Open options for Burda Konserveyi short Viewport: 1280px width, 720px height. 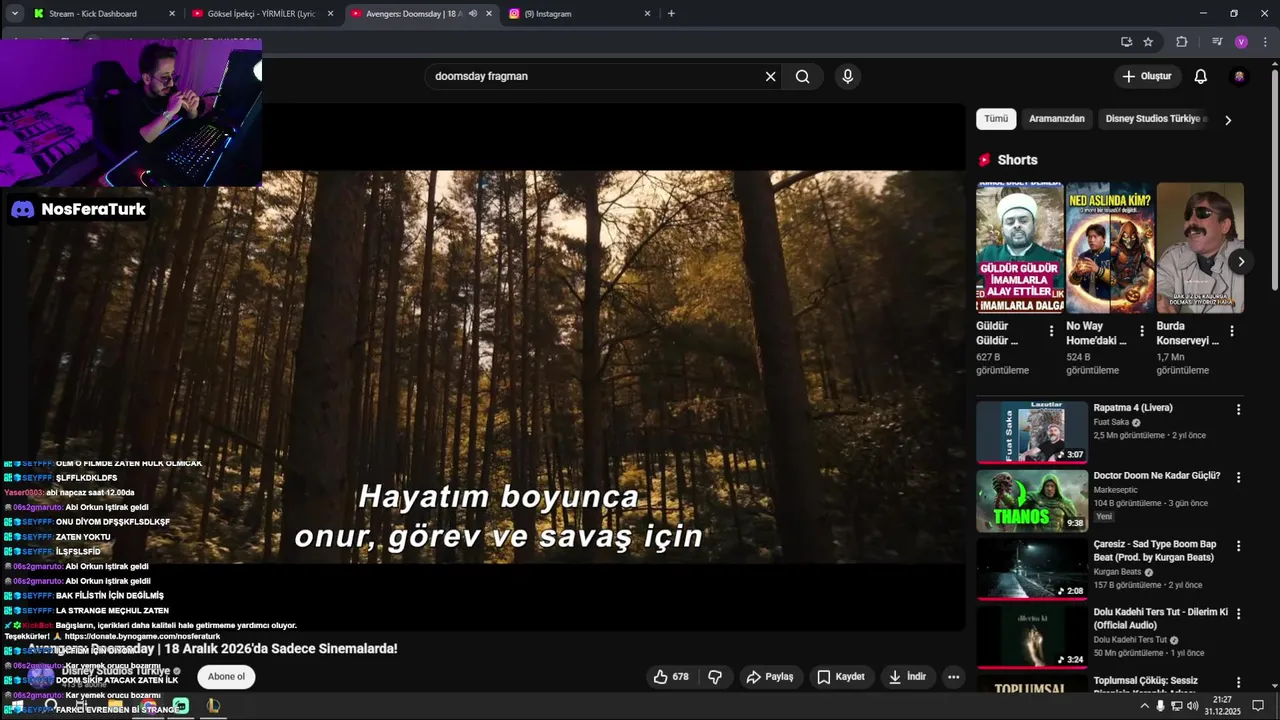pyautogui.click(x=1232, y=331)
